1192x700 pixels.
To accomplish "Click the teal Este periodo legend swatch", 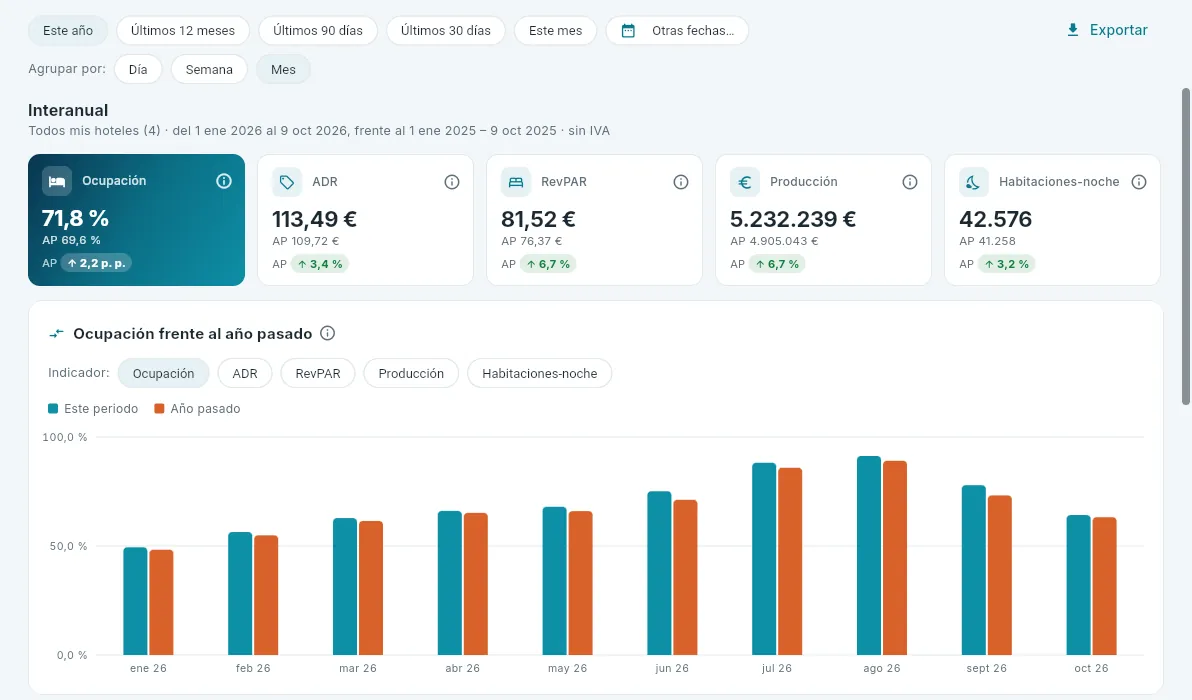I will click(53, 408).
